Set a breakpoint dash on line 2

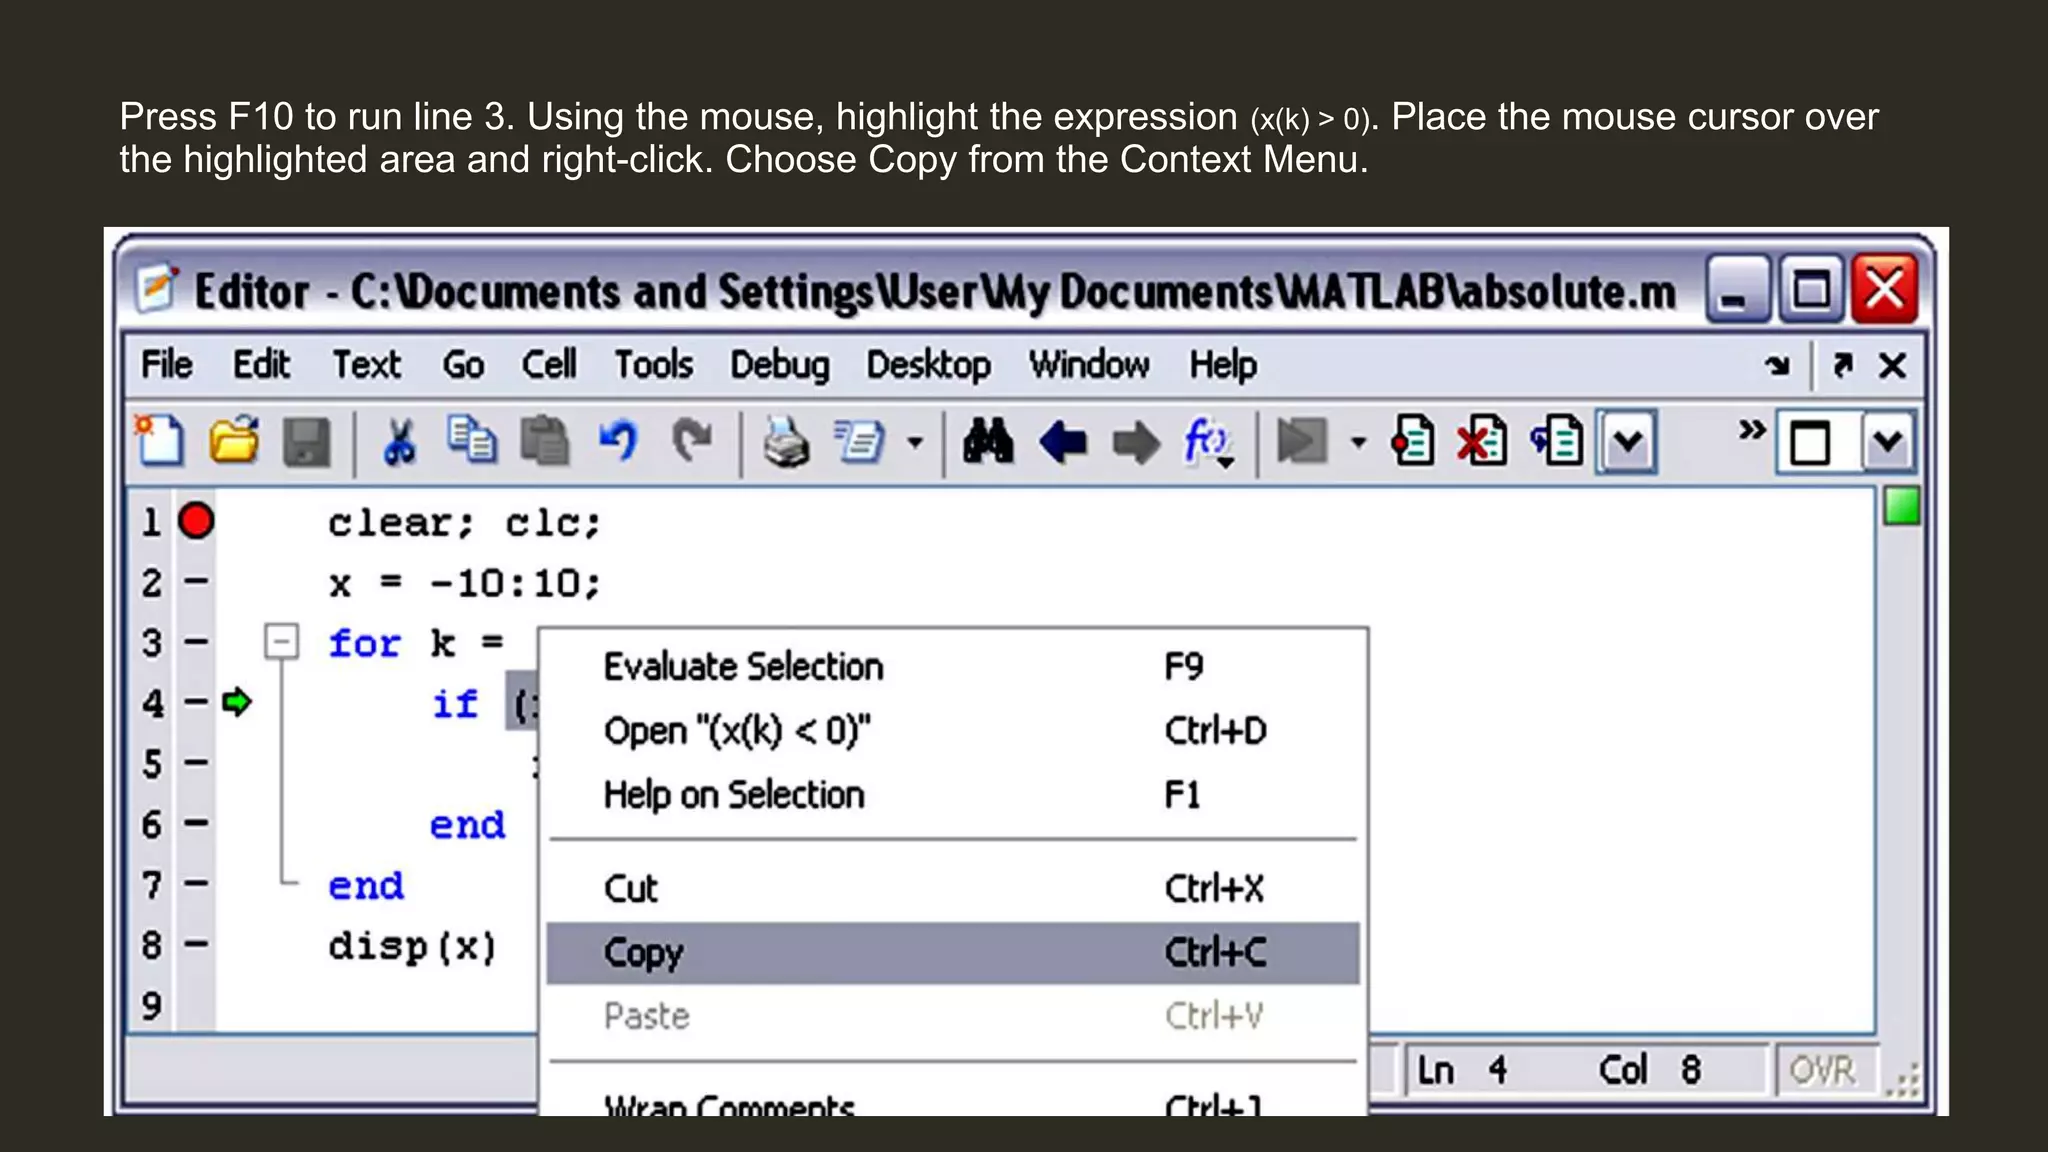point(196,581)
